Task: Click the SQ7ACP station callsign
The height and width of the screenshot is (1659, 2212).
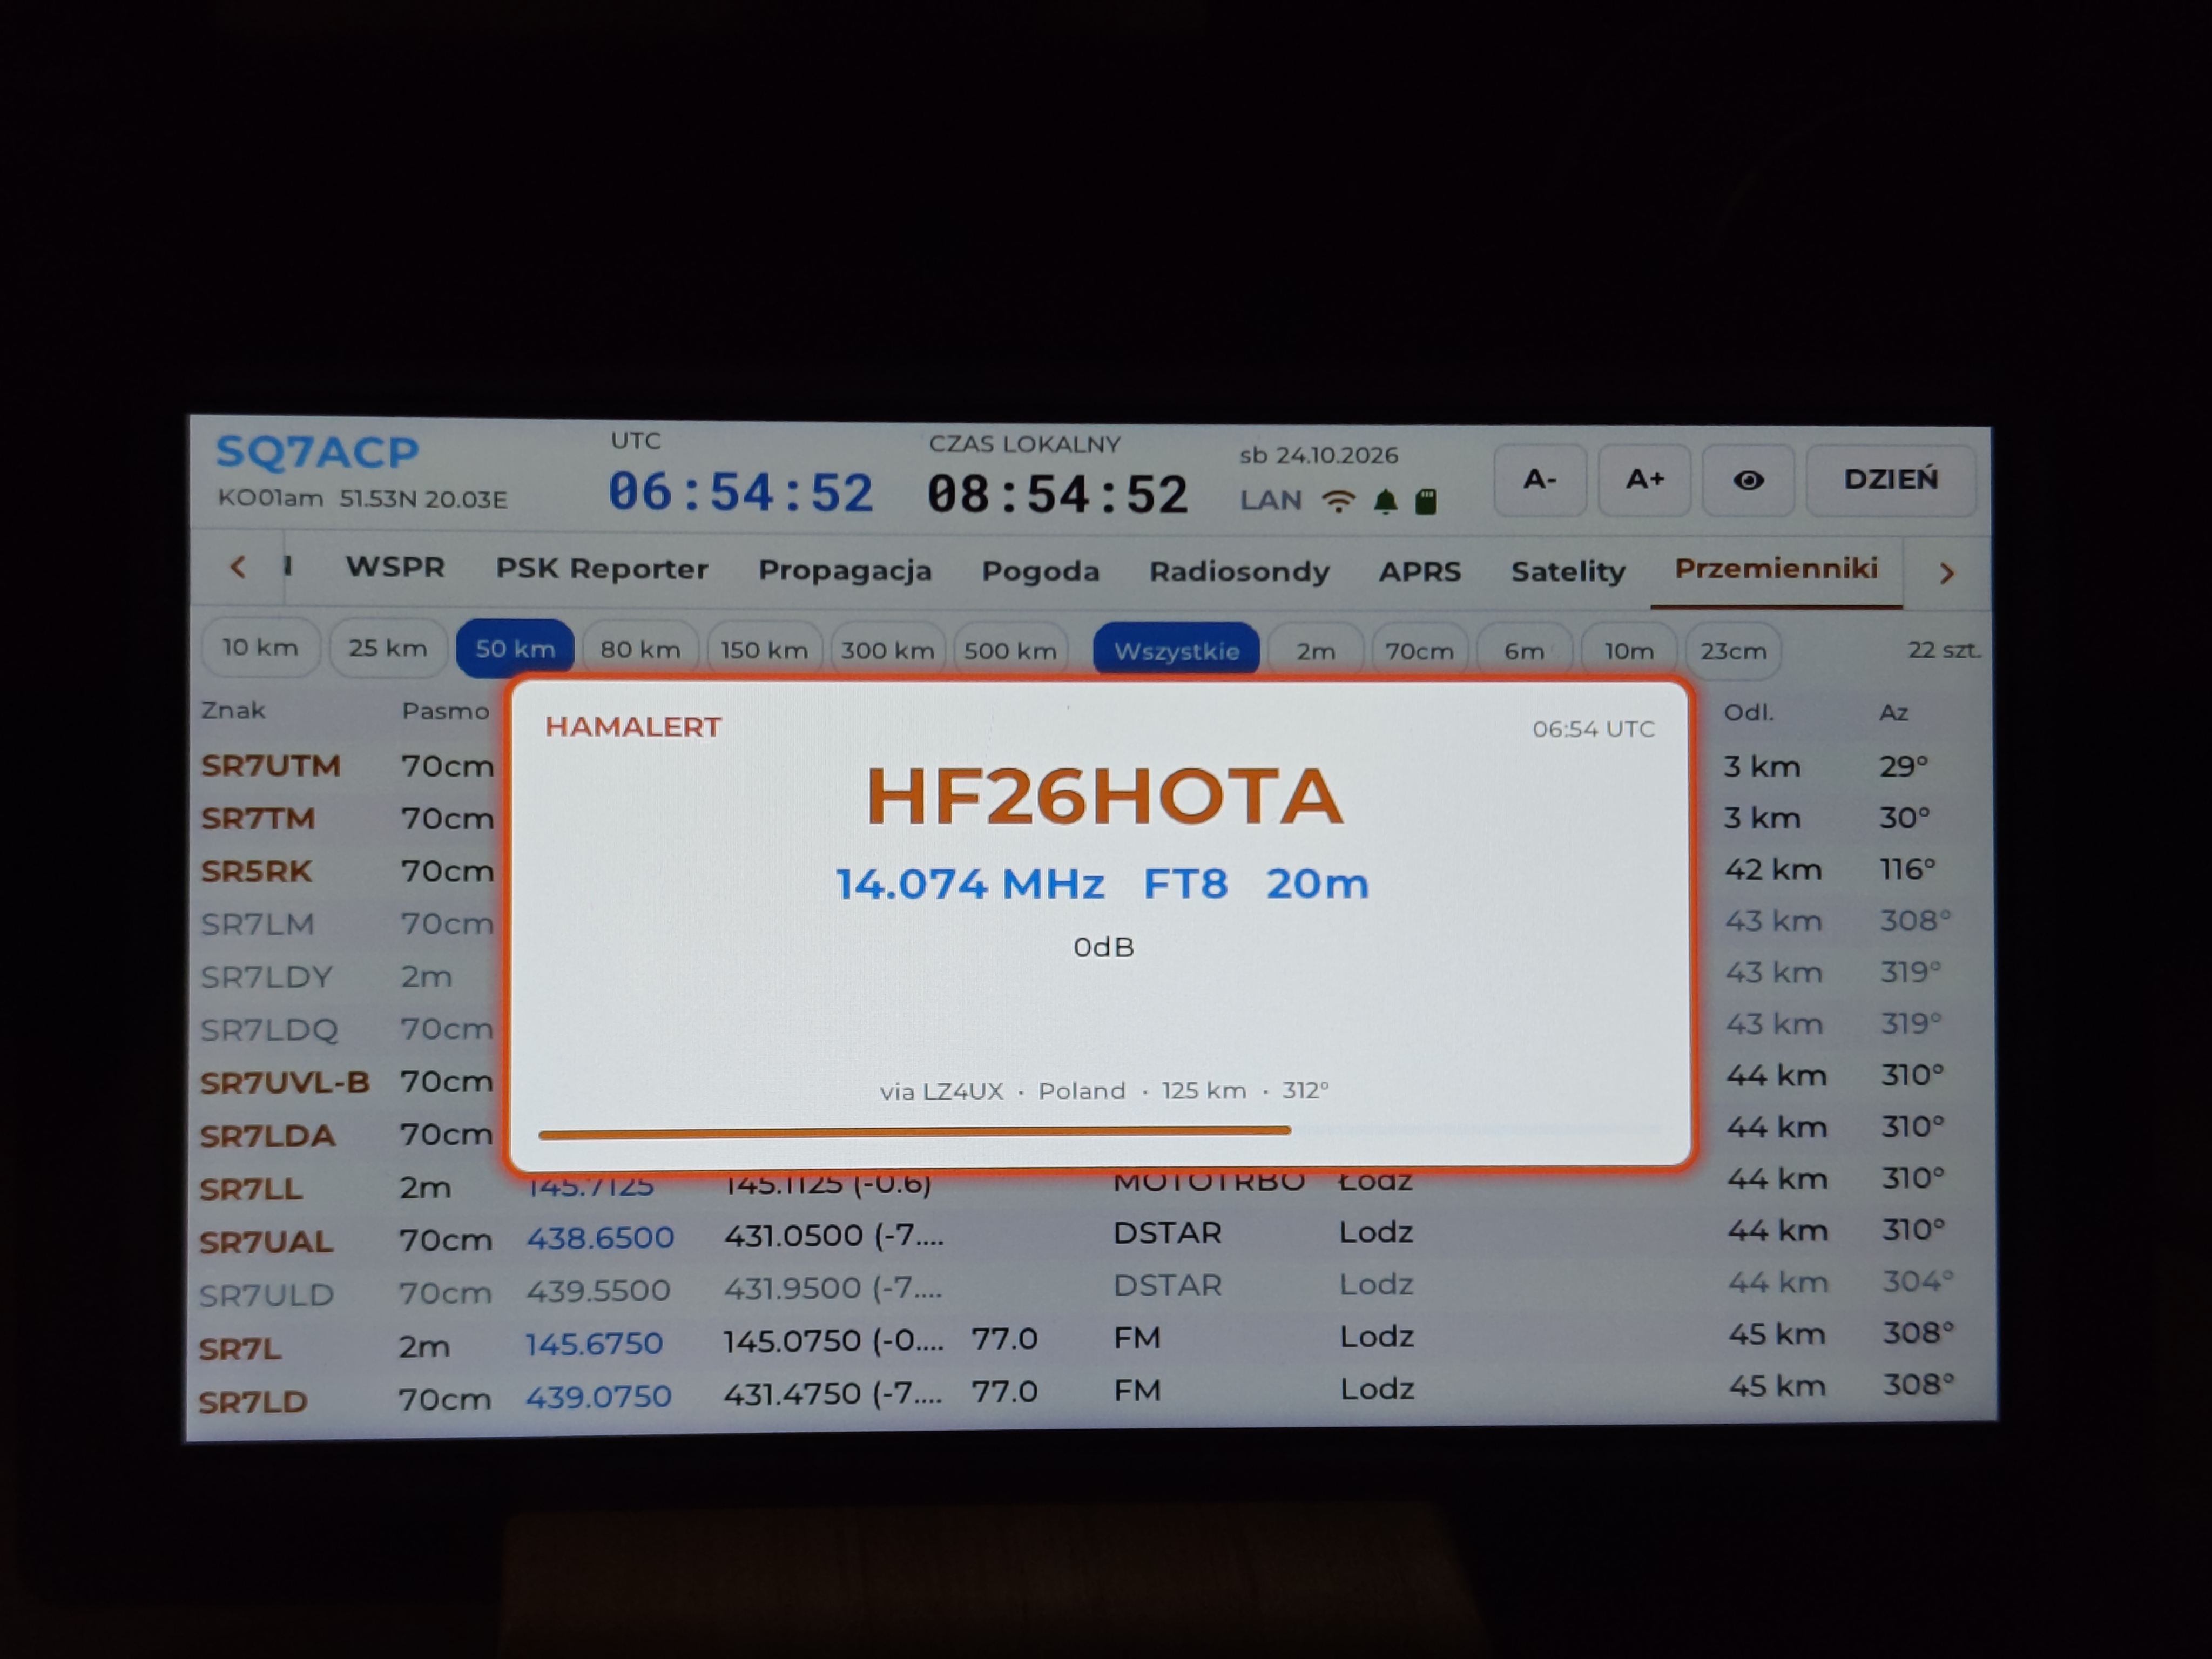Action: click(317, 452)
